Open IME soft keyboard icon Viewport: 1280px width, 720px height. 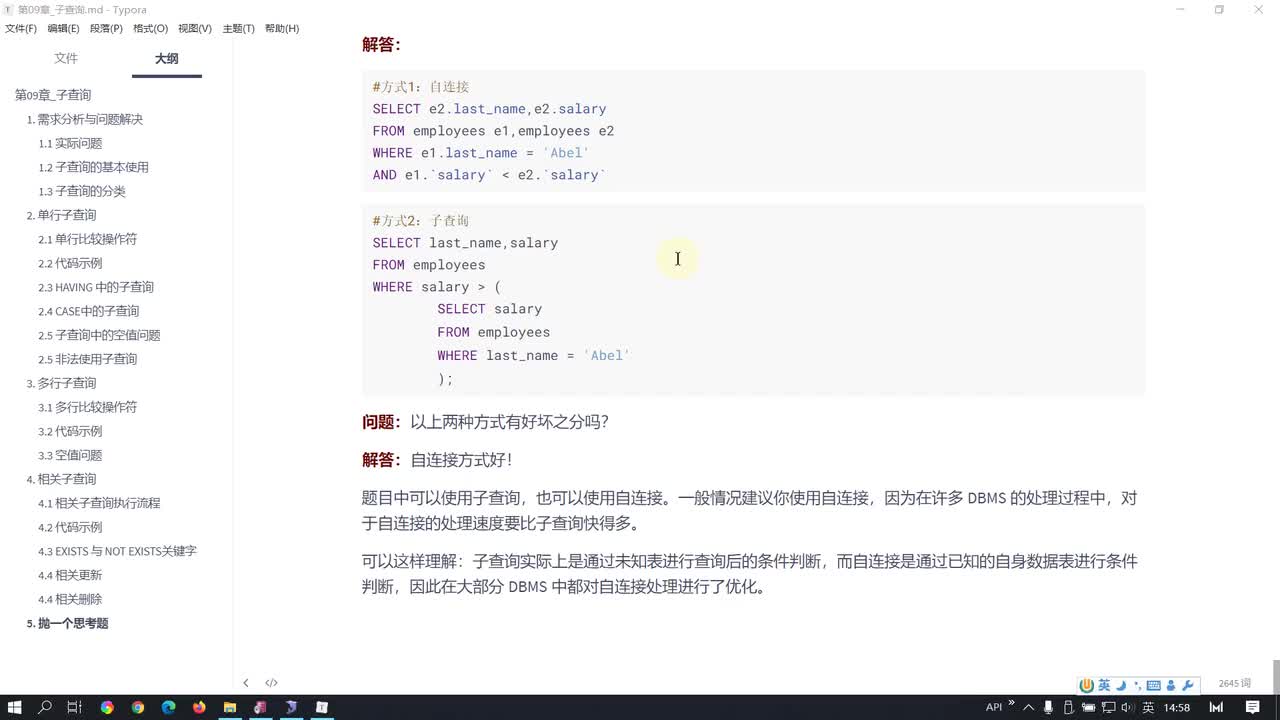pyautogui.click(x=1153, y=685)
